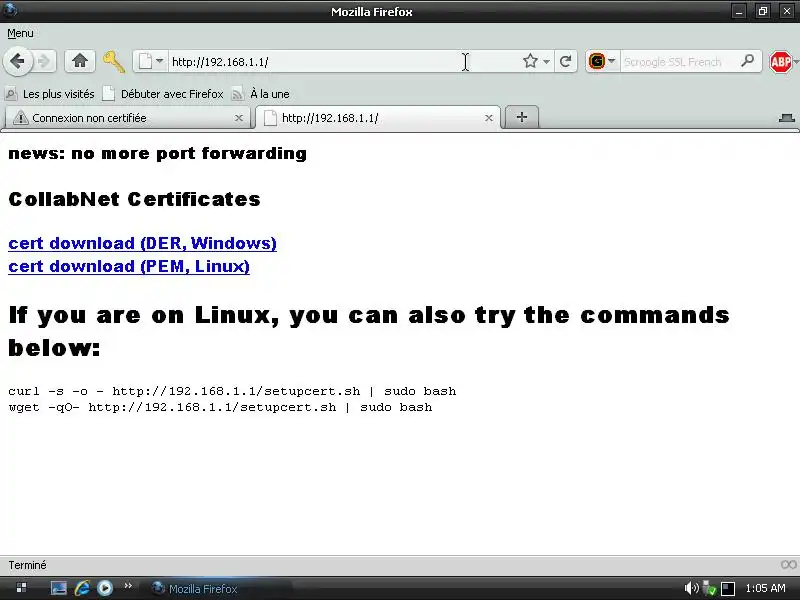Select the http://192.168.1.1/ tab
The height and width of the screenshot is (600, 800).
tap(378, 118)
